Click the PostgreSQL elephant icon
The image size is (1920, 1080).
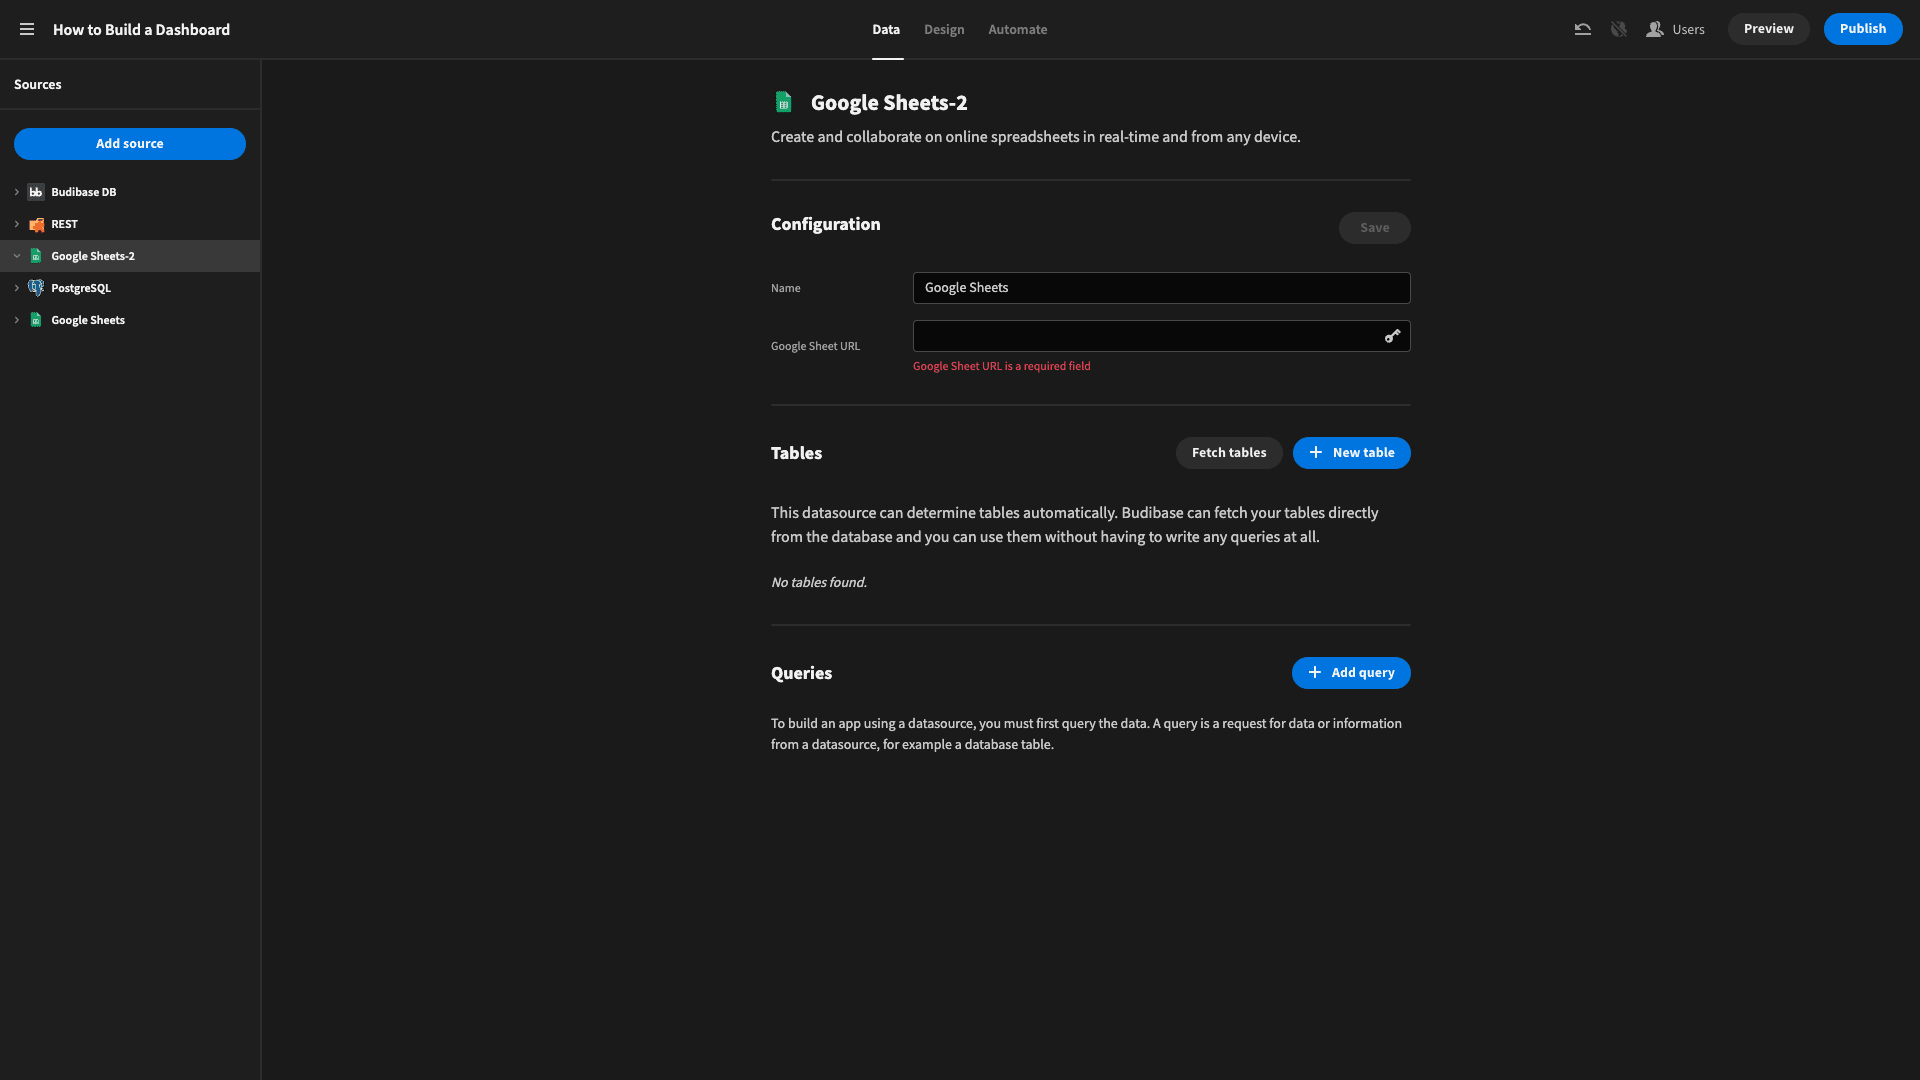36,288
